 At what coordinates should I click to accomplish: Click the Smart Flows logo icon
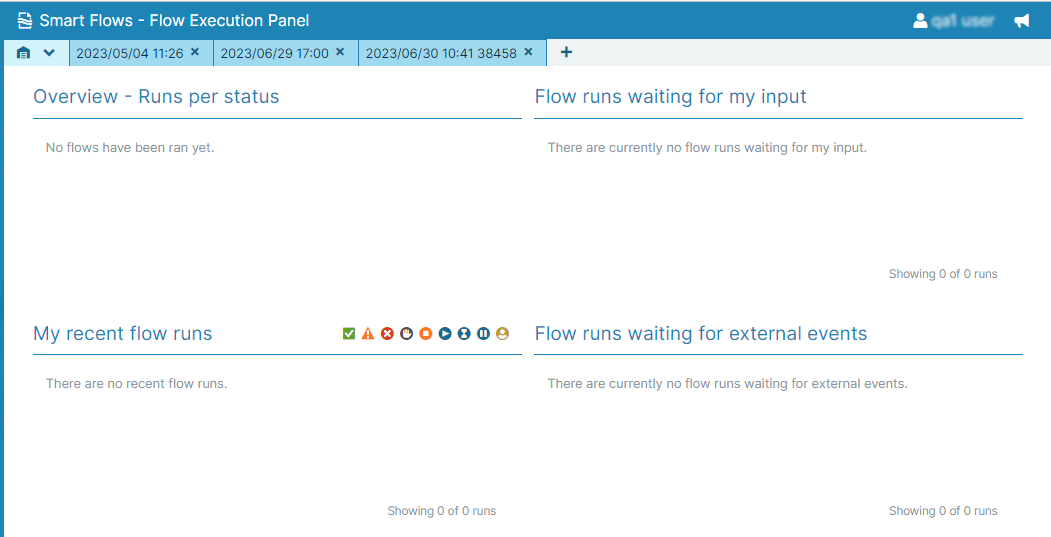coord(25,21)
